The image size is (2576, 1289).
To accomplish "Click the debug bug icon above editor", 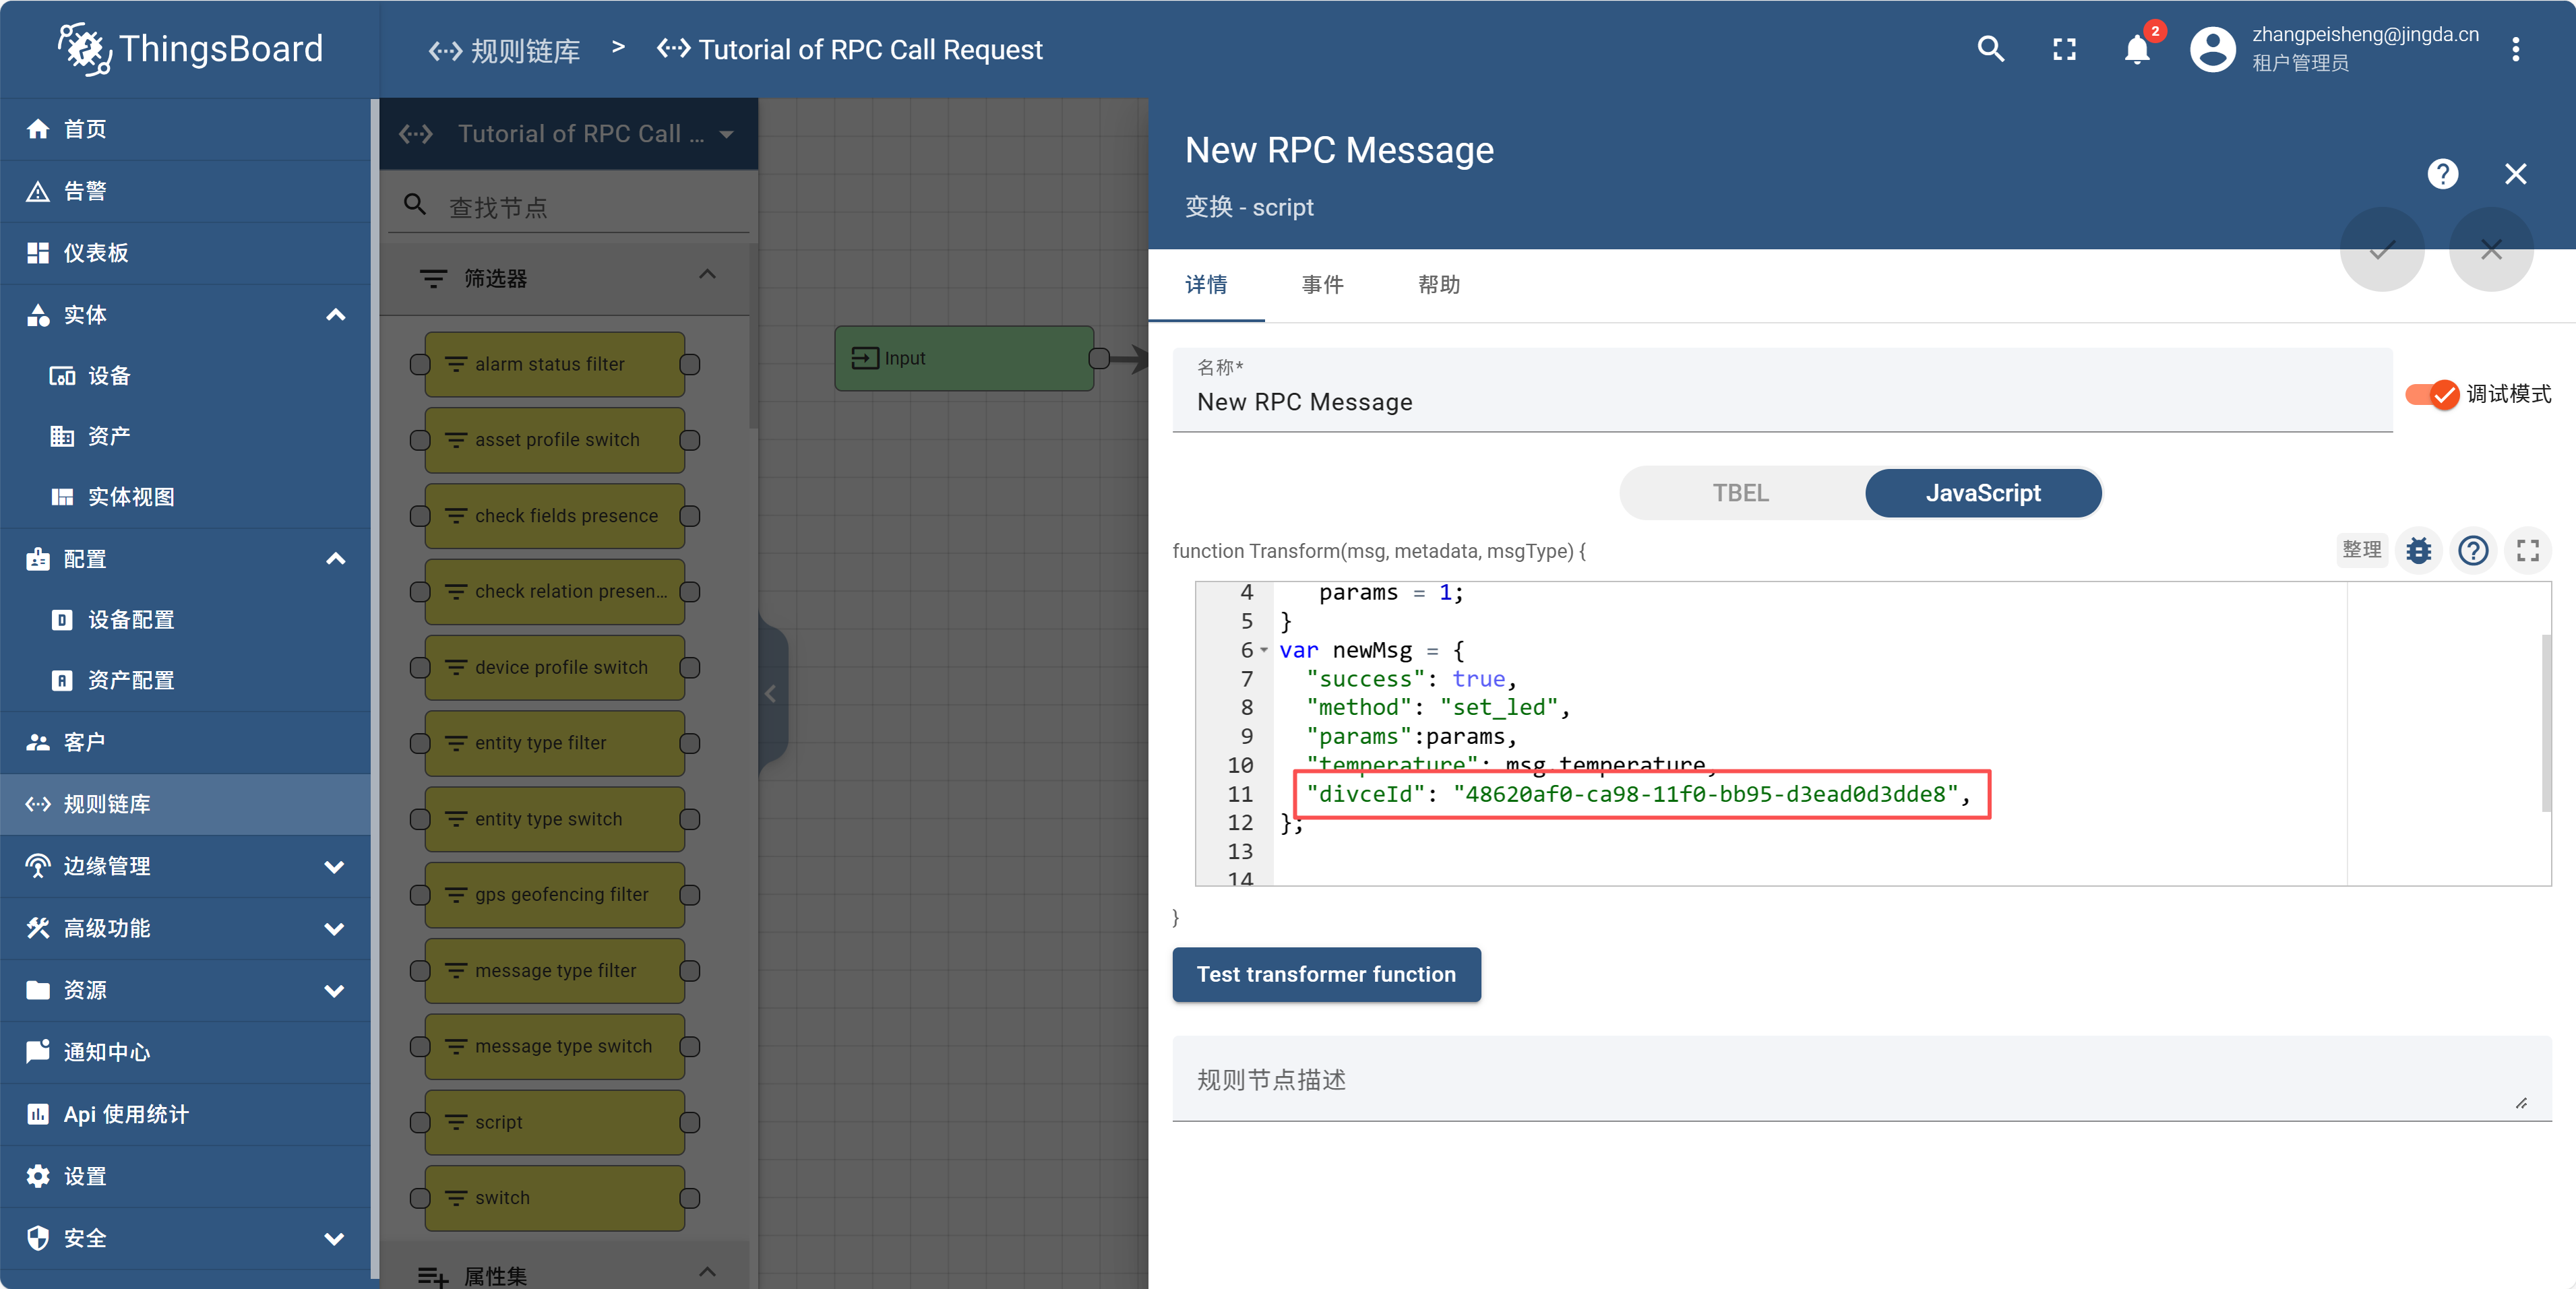I will [2418, 550].
